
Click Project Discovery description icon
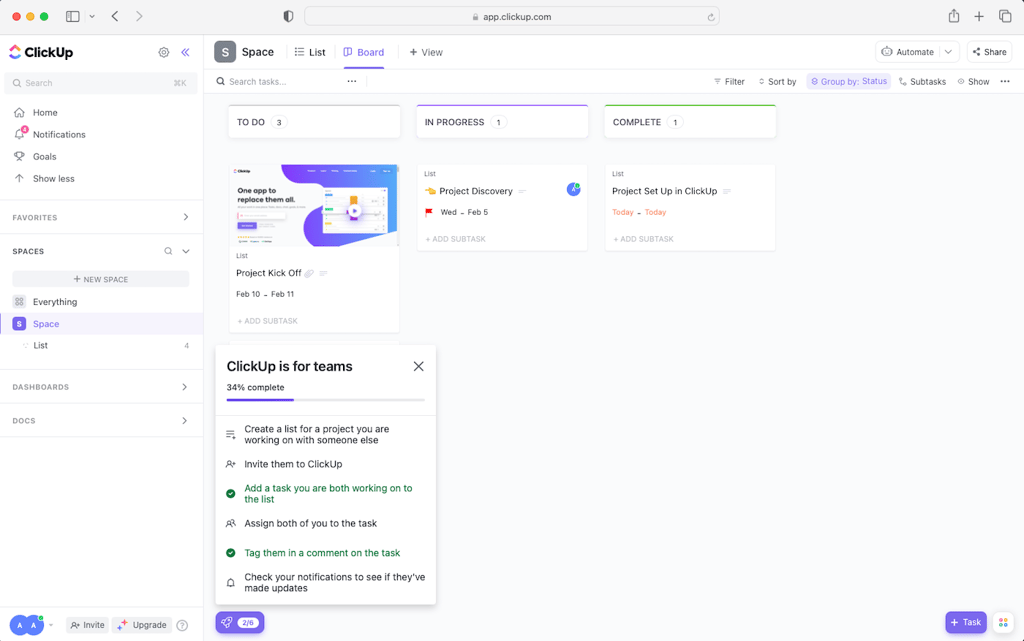(x=522, y=191)
